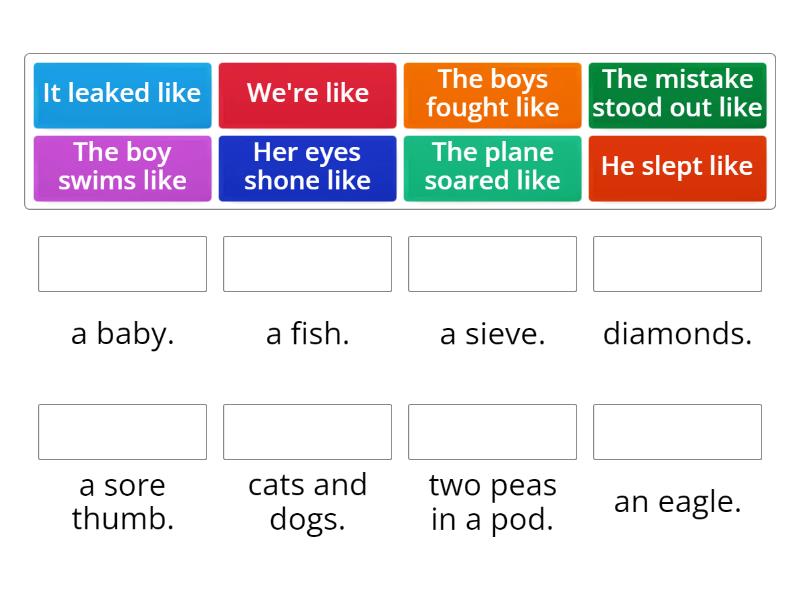Choose the empty box above 'diamonds.'
This screenshot has width=800, height=600.
click(677, 264)
